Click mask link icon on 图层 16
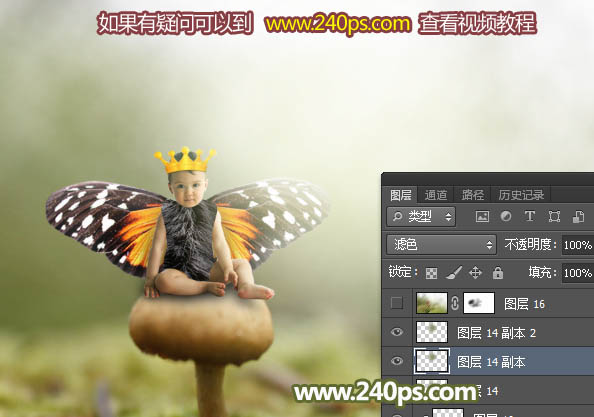The height and width of the screenshot is (417, 594). [455, 303]
